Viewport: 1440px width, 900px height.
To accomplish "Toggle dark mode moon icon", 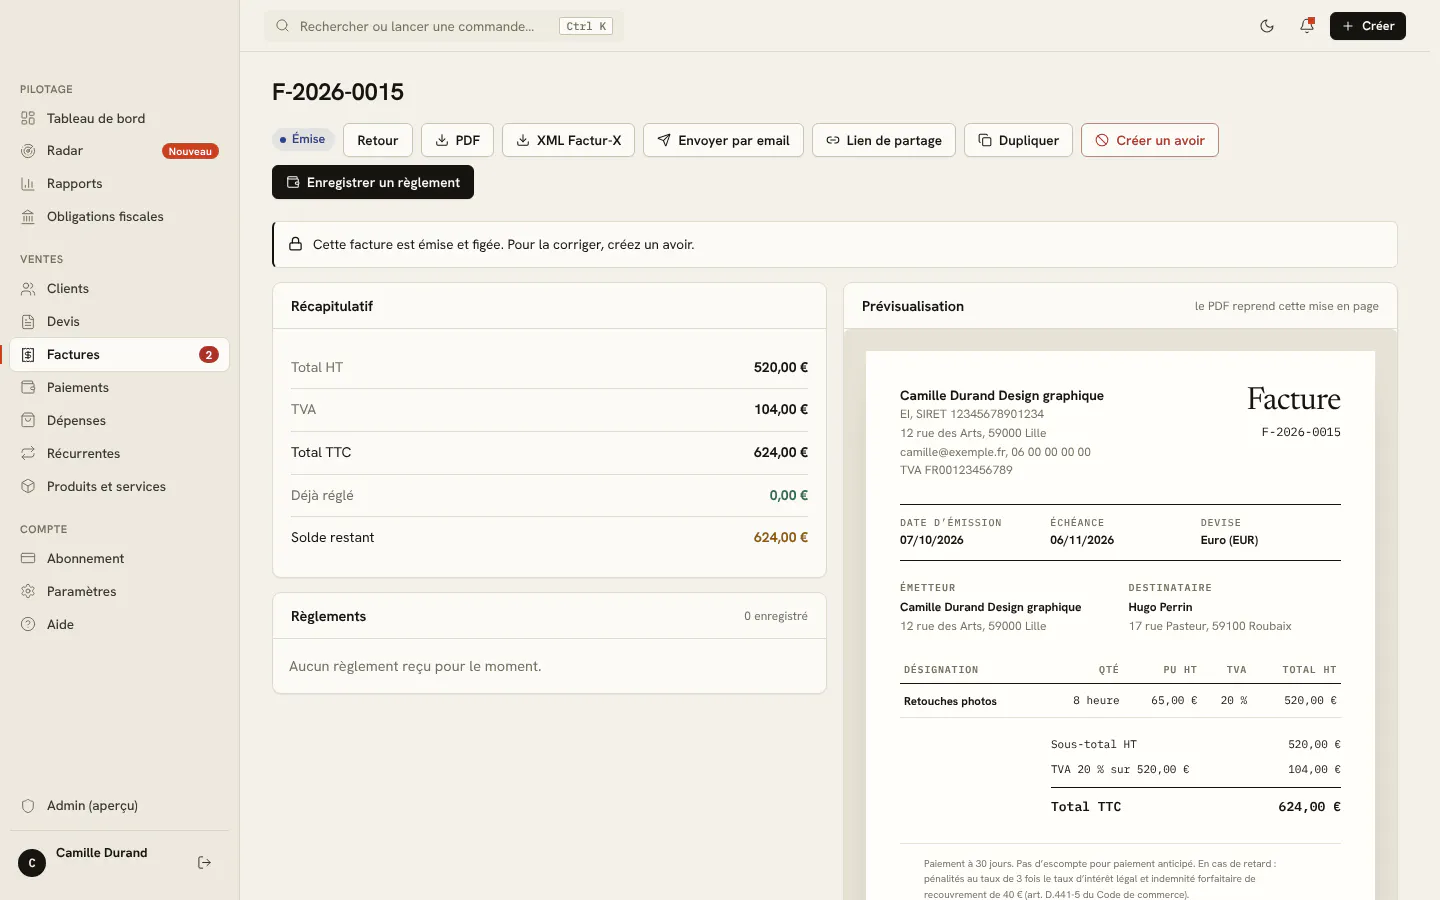I will 1267,26.
